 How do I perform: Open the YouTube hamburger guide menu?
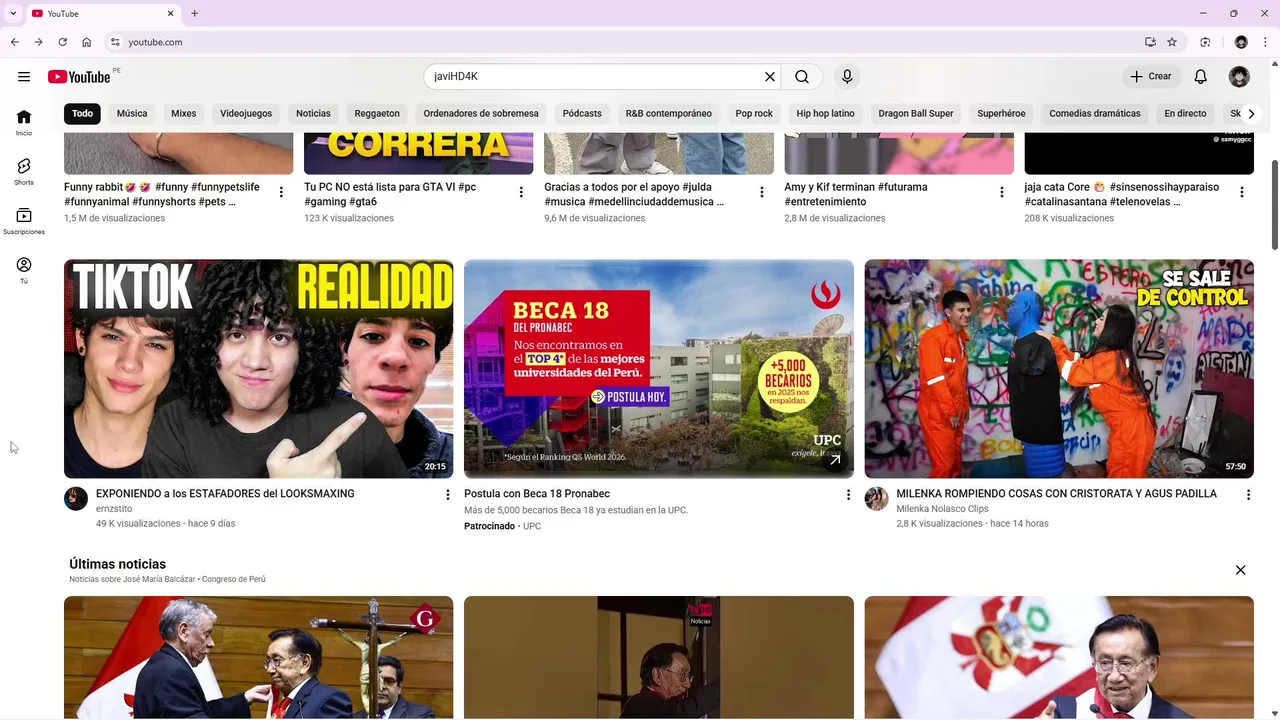(x=24, y=77)
